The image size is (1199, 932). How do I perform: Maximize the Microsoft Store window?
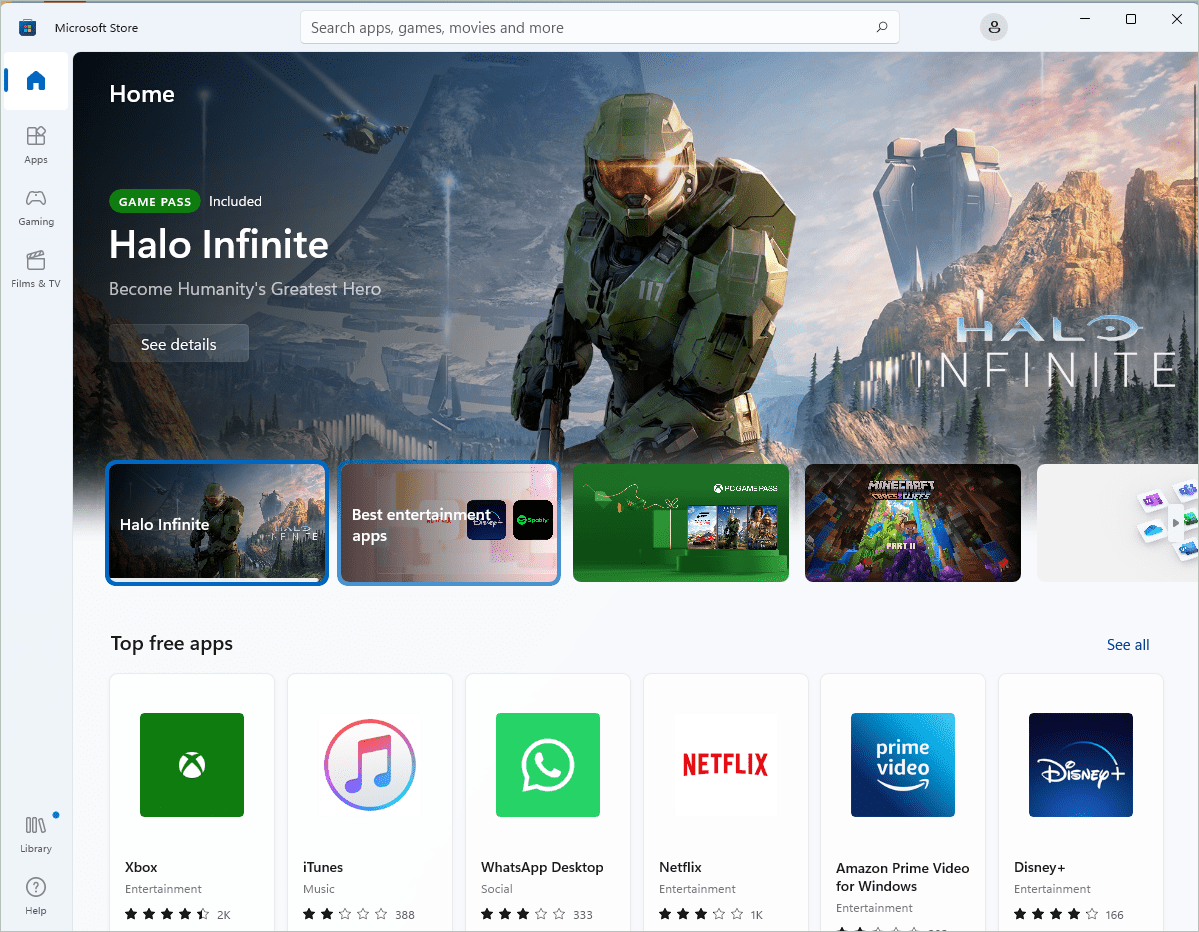click(x=1131, y=19)
